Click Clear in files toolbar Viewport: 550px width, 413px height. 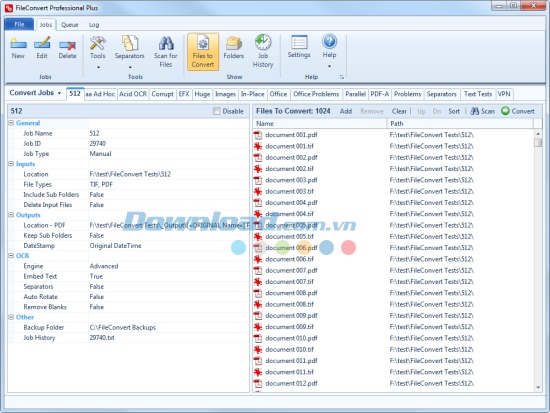pos(399,111)
